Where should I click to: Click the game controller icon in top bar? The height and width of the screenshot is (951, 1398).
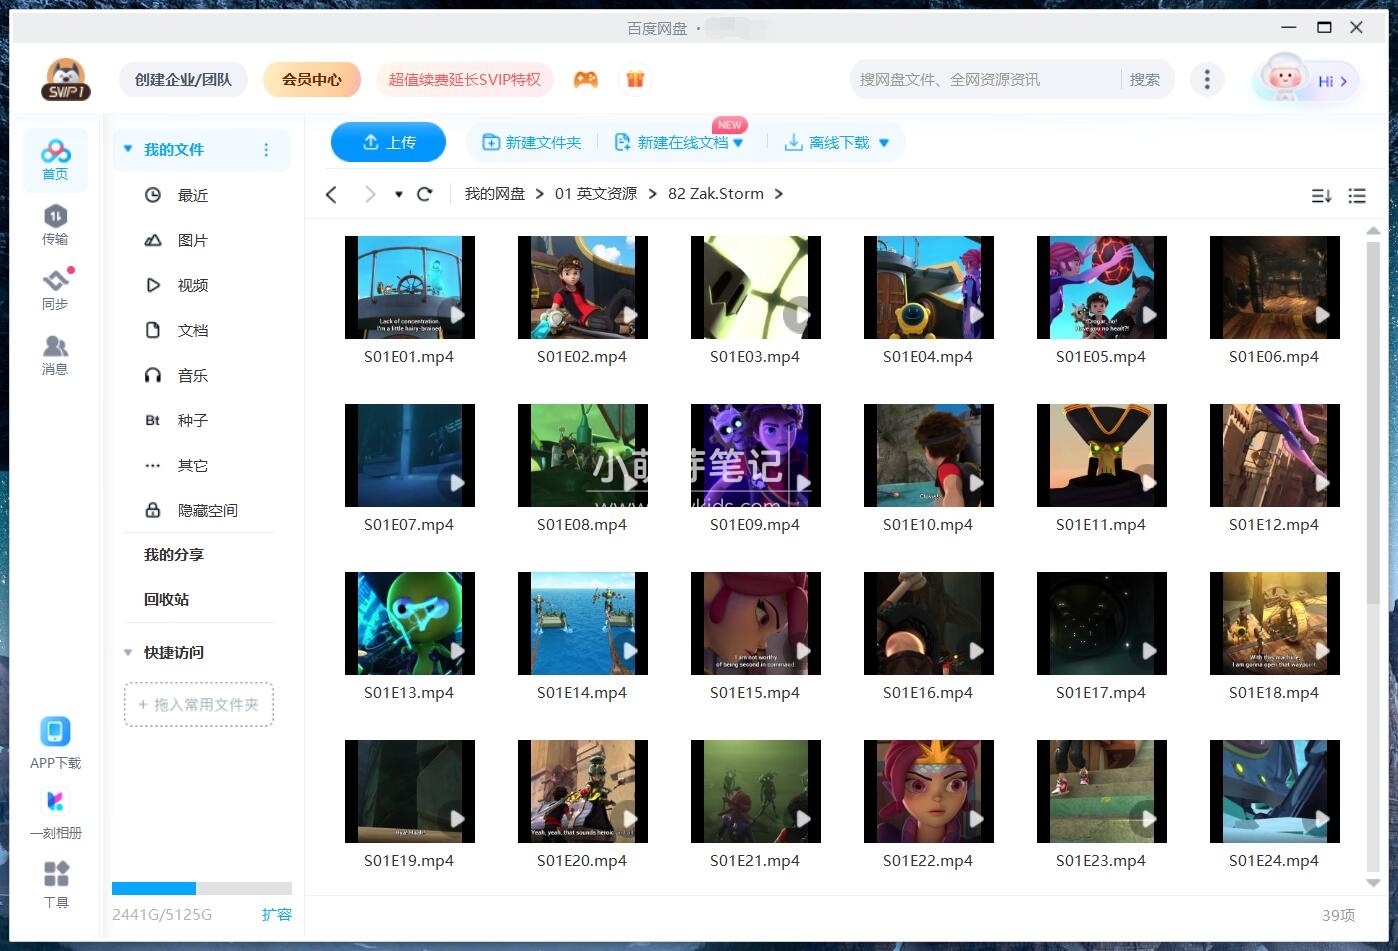pyautogui.click(x=587, y=78)
